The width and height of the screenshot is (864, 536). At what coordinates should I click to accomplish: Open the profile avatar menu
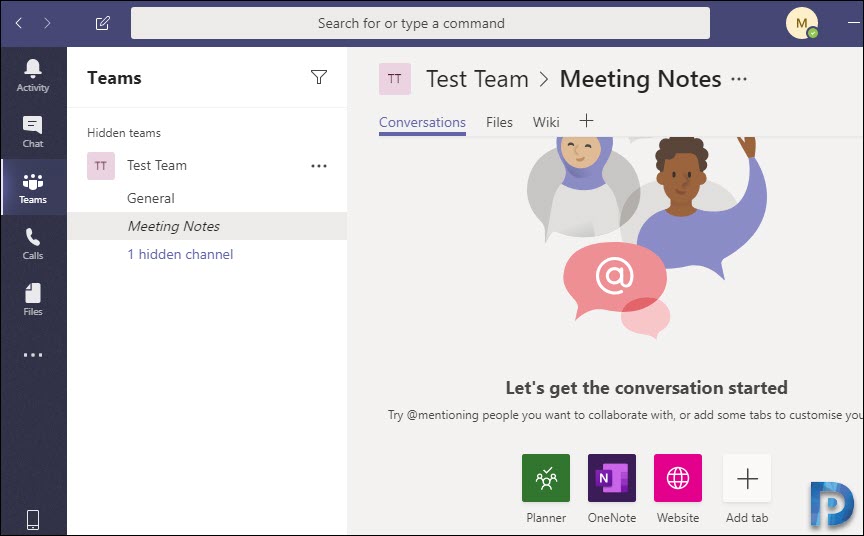(802, 23)
